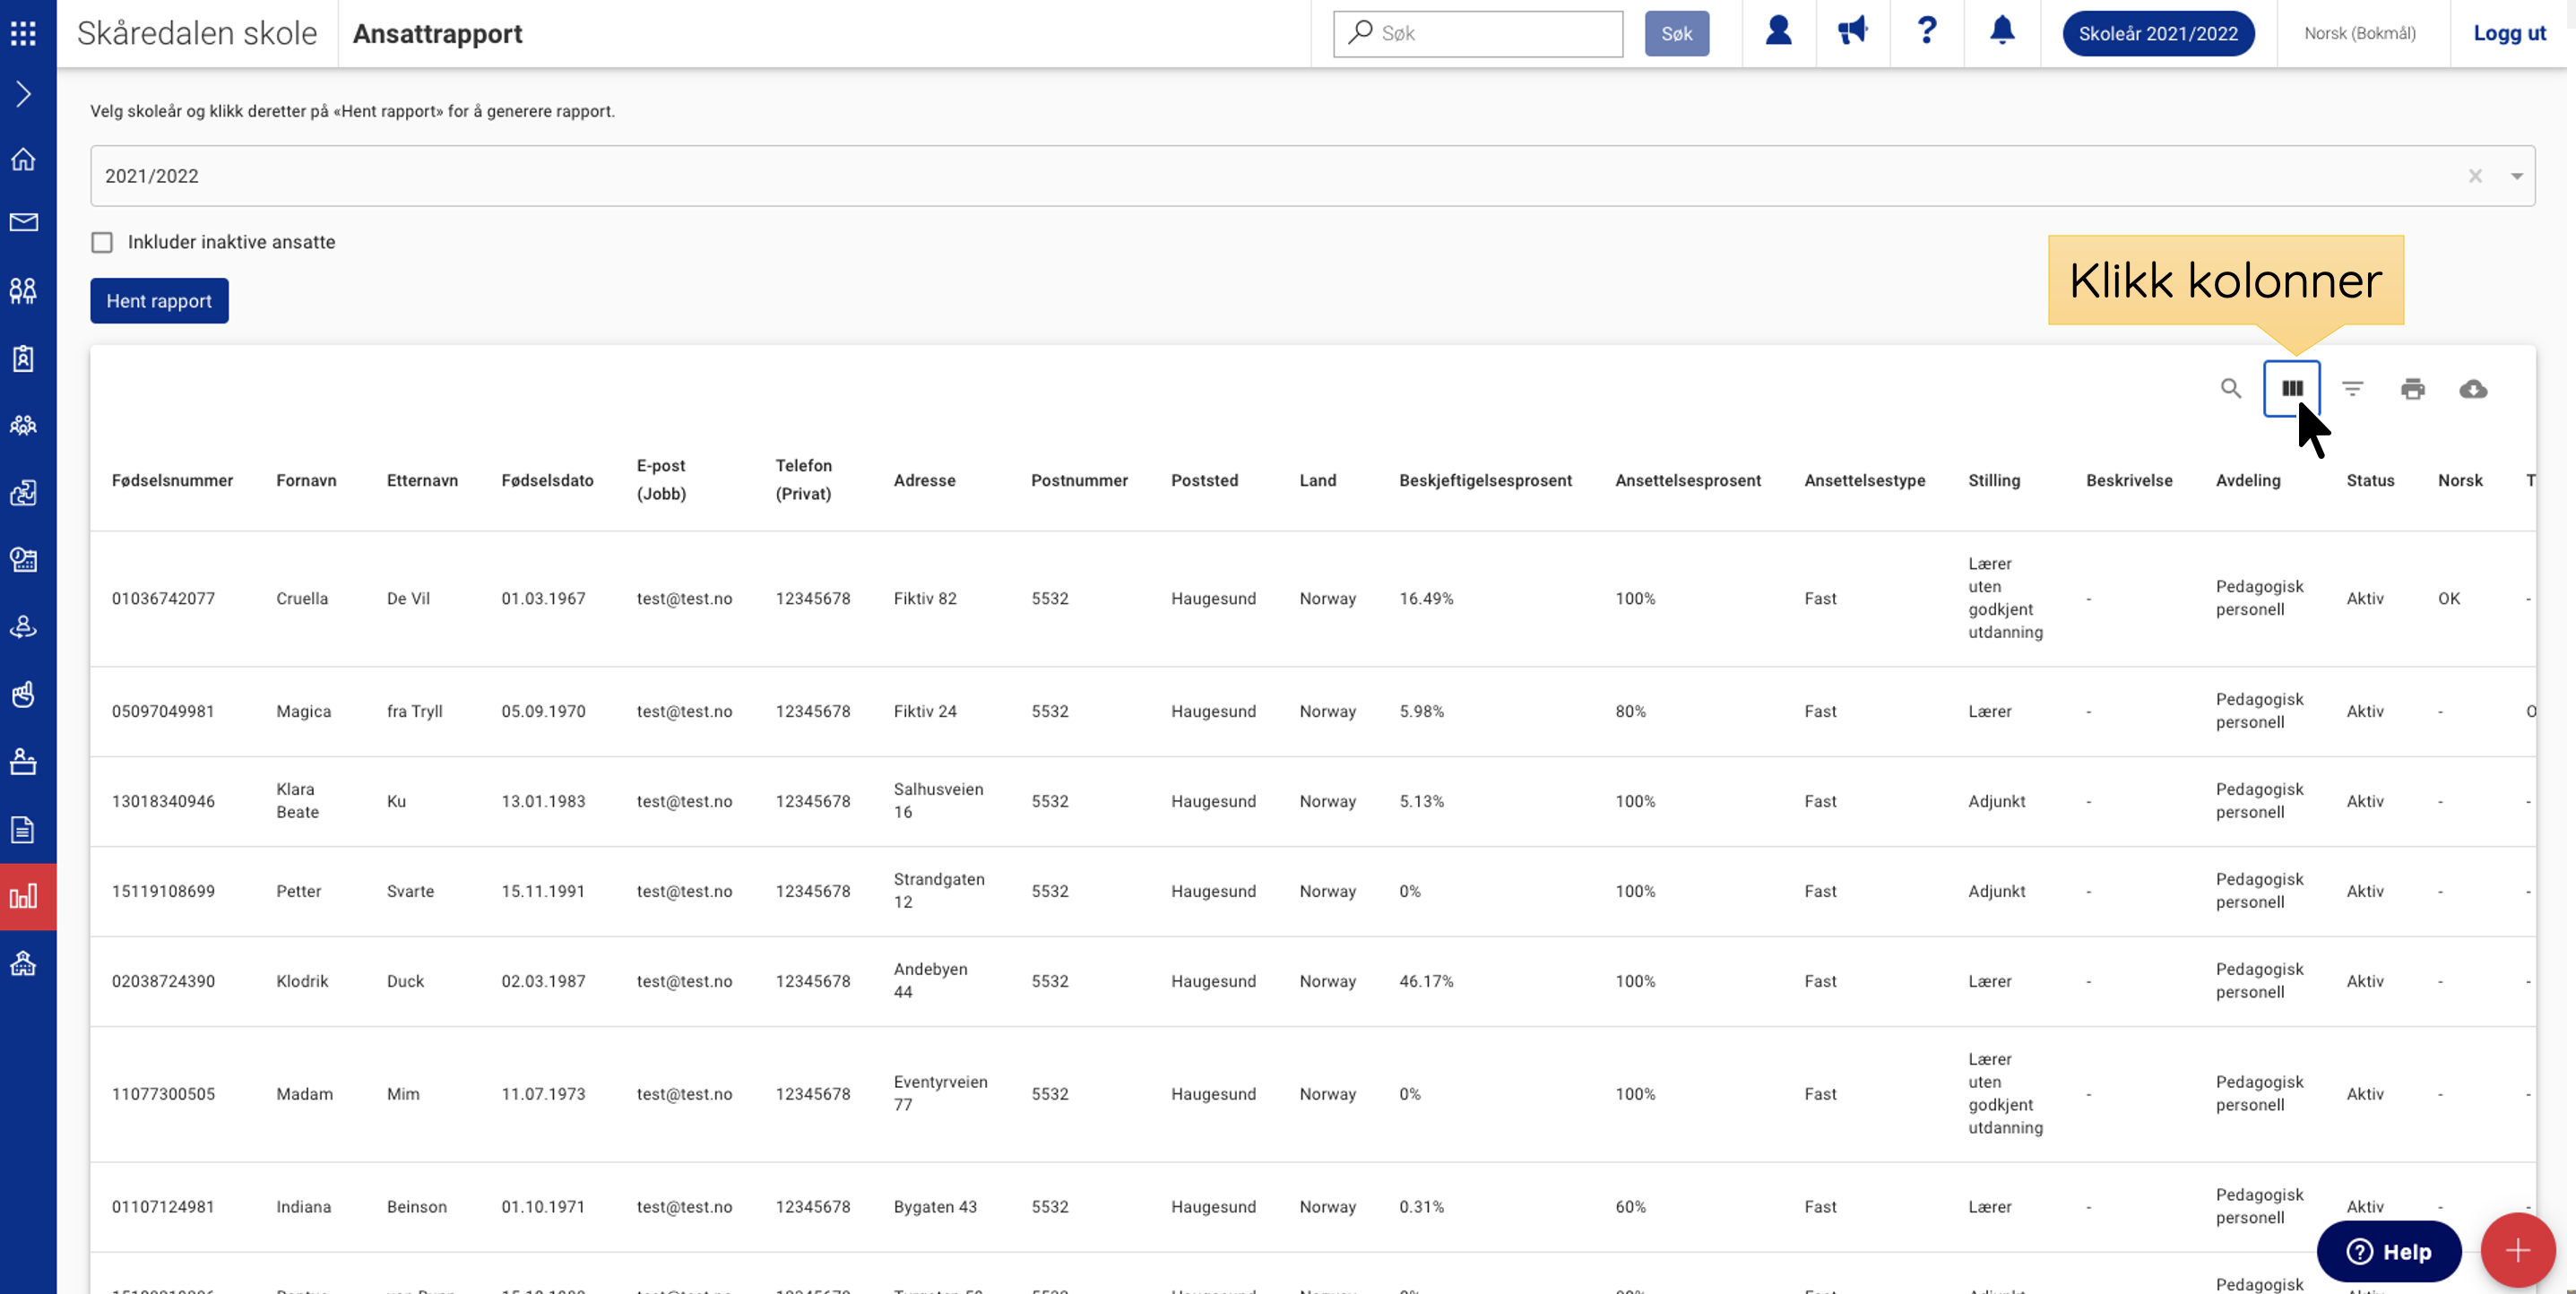This screenshot has width=2576, height=1294.
Task: Sort by Status column header
Action: click(x=2370, y=480)
